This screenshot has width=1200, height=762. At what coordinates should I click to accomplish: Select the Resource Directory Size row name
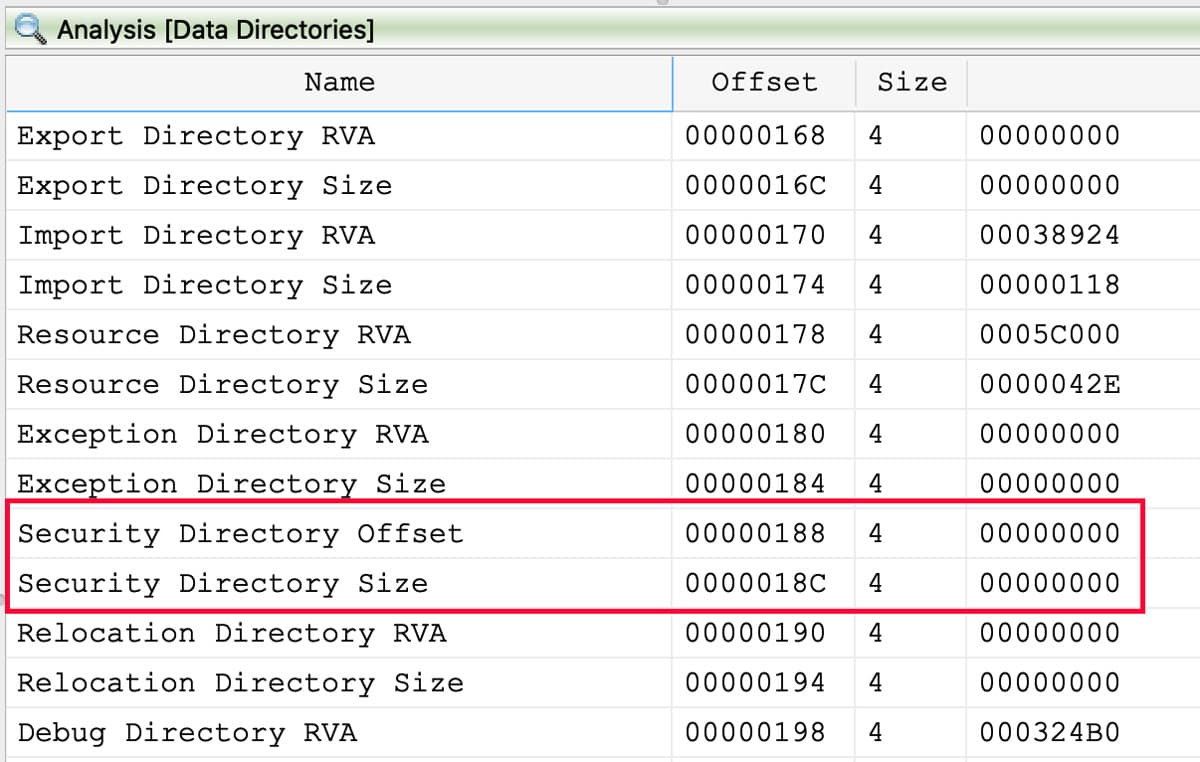[222, 384]
